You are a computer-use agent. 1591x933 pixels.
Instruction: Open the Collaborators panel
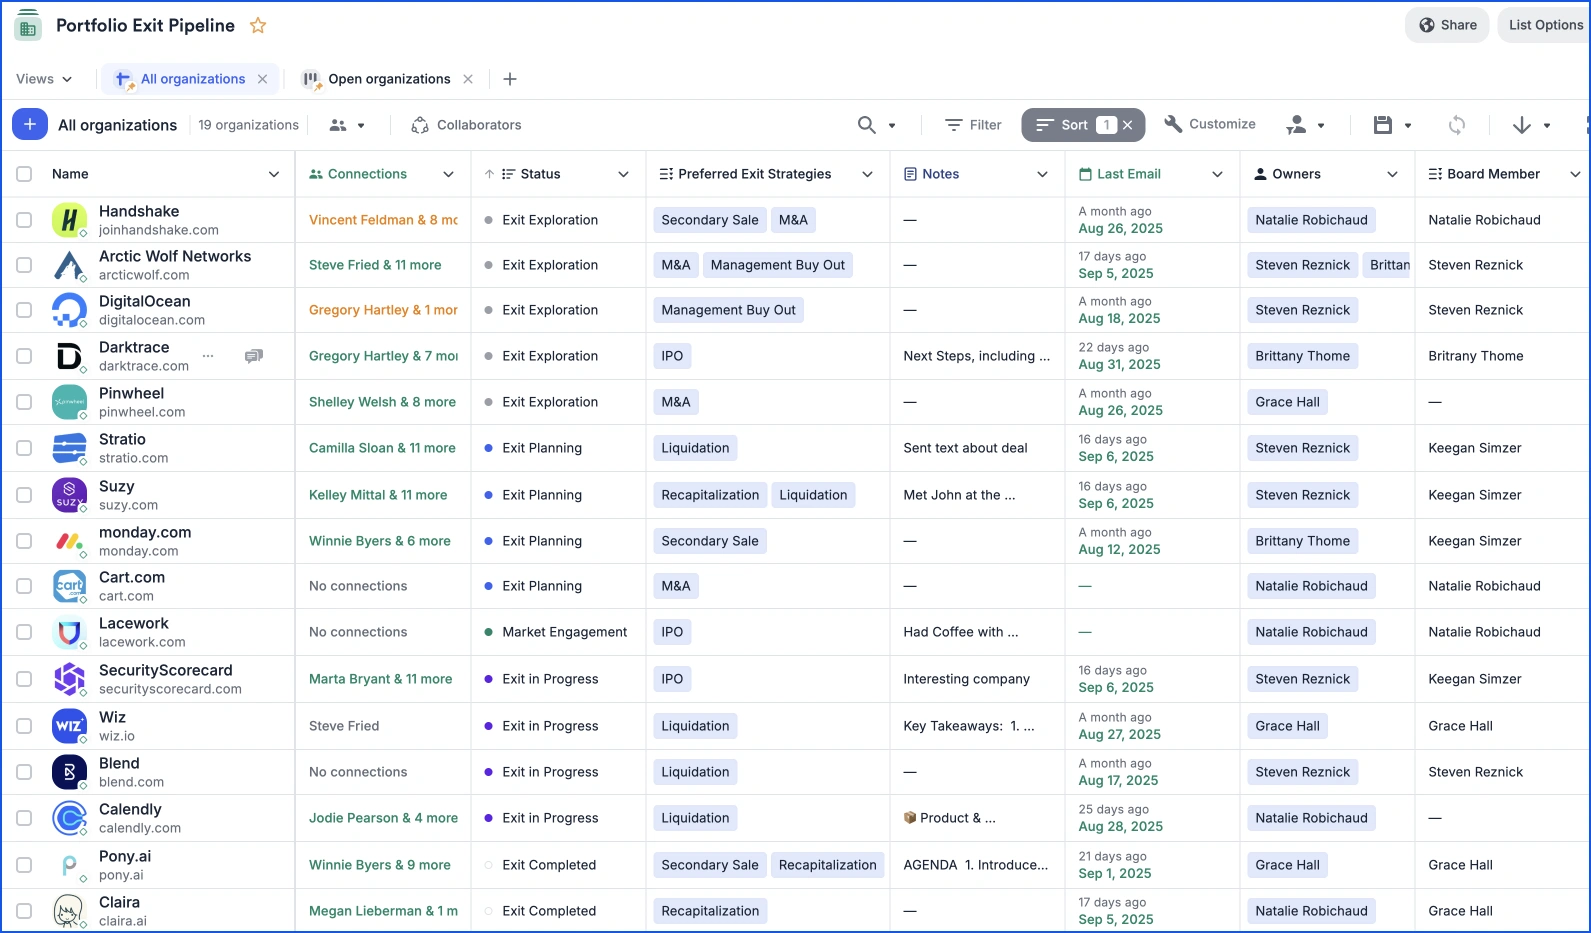pyautogui.click(x=467, y=125)
